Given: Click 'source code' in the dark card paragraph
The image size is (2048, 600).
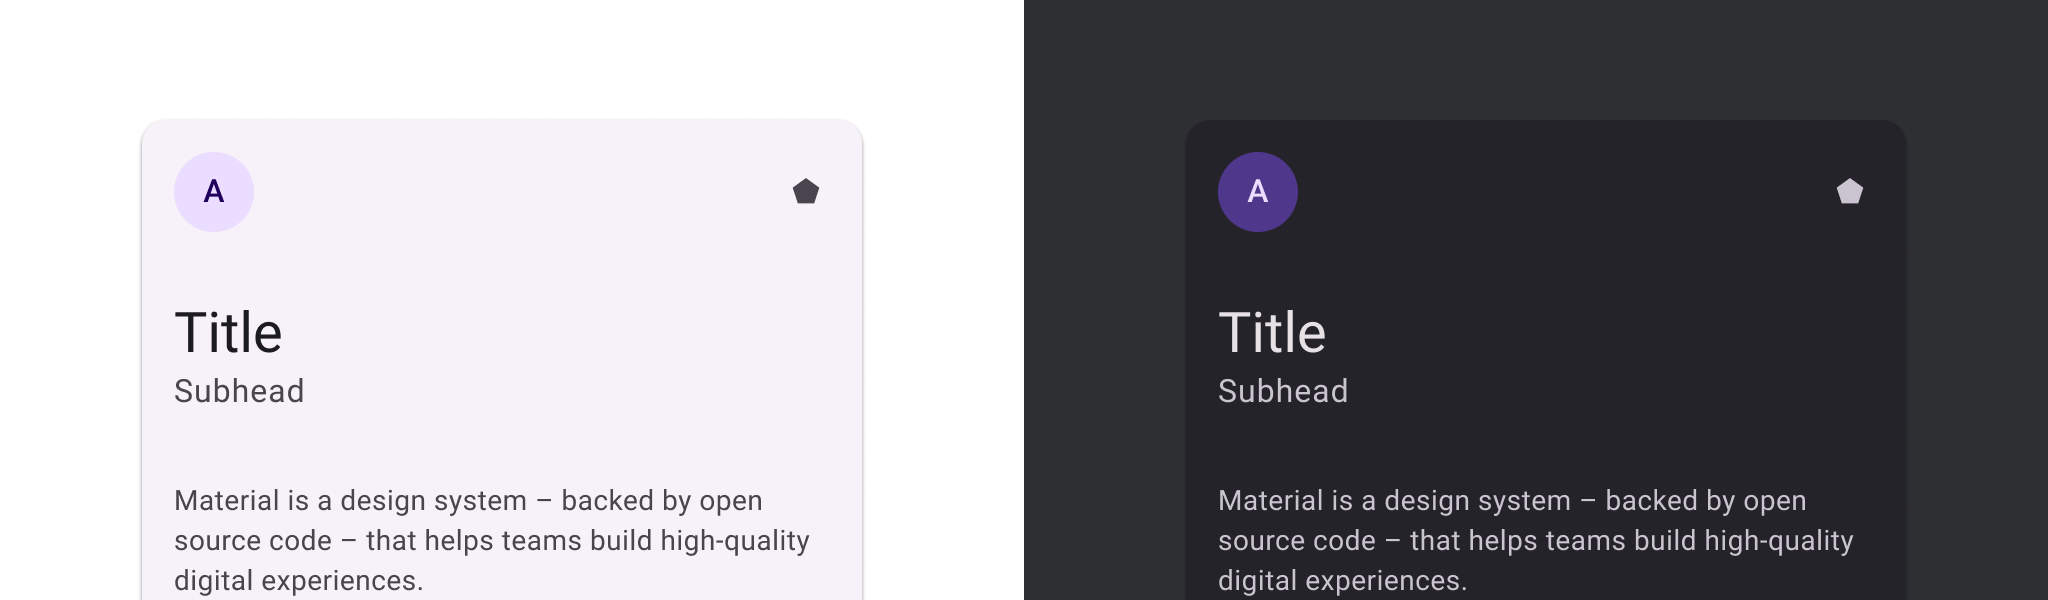Looking at the screenshot, I should 1297,541.
